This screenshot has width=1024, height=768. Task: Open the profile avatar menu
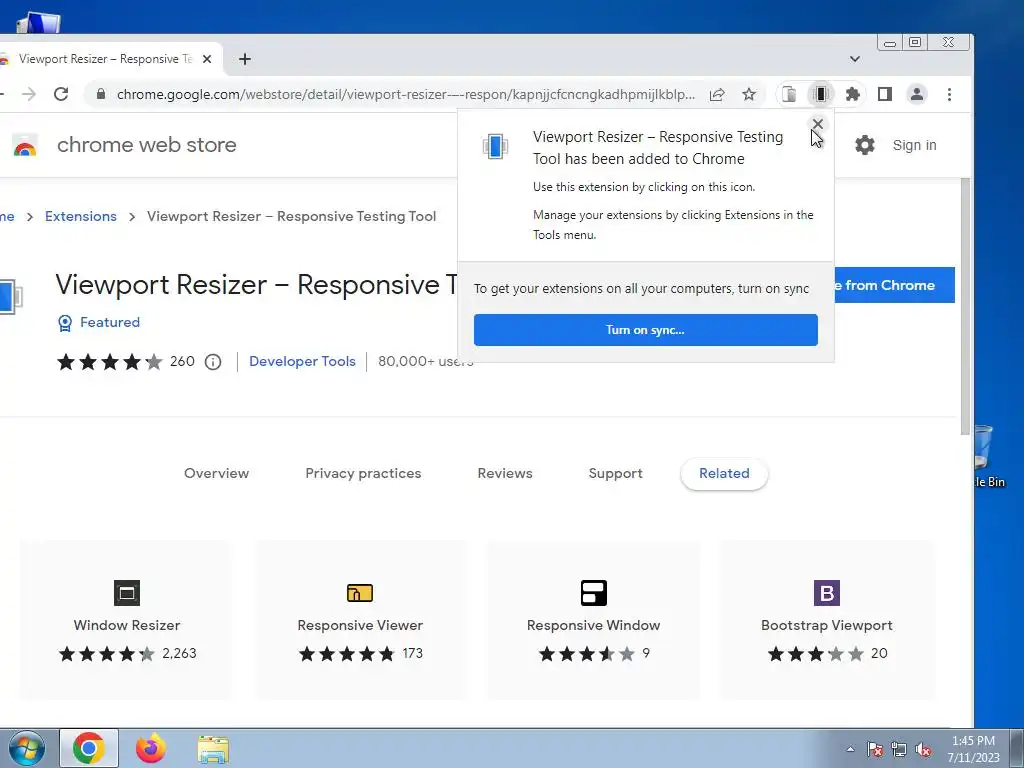917,94
